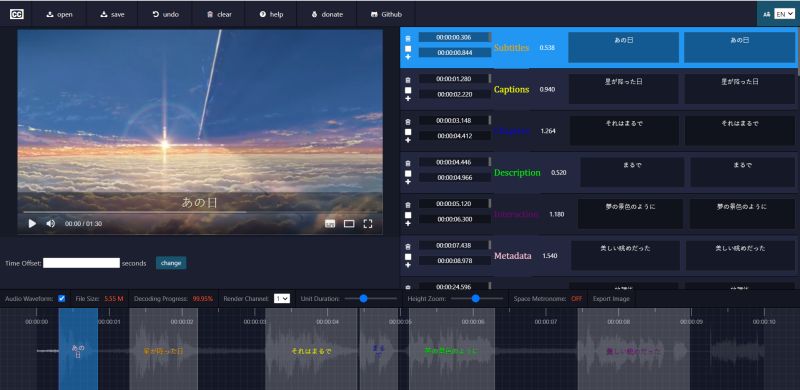
Task: Click the save menu item
Action: pyautogui.click(x=112, y=14)
